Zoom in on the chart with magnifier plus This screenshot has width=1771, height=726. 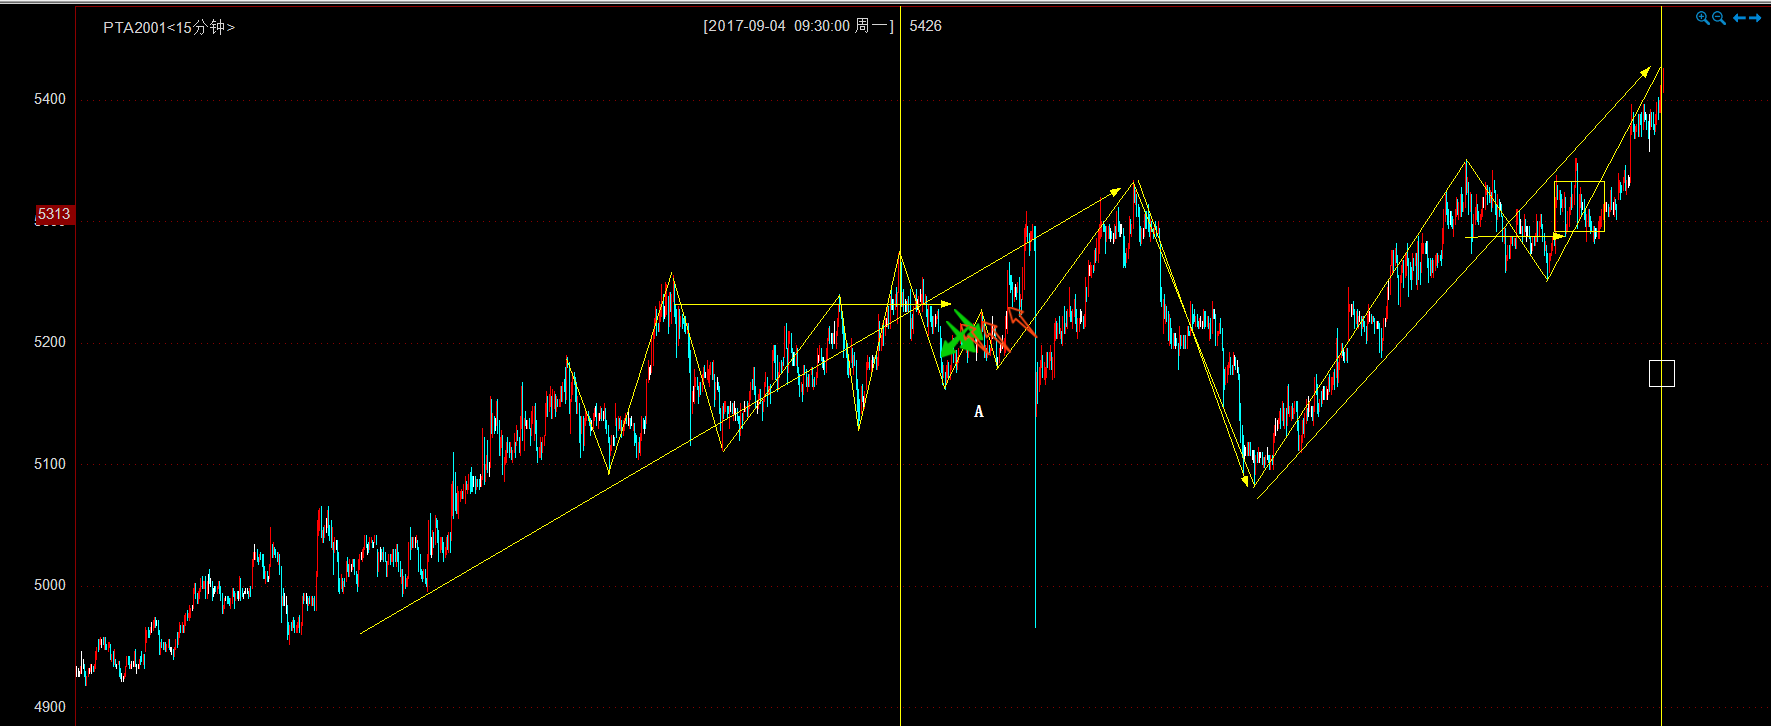1702,18
